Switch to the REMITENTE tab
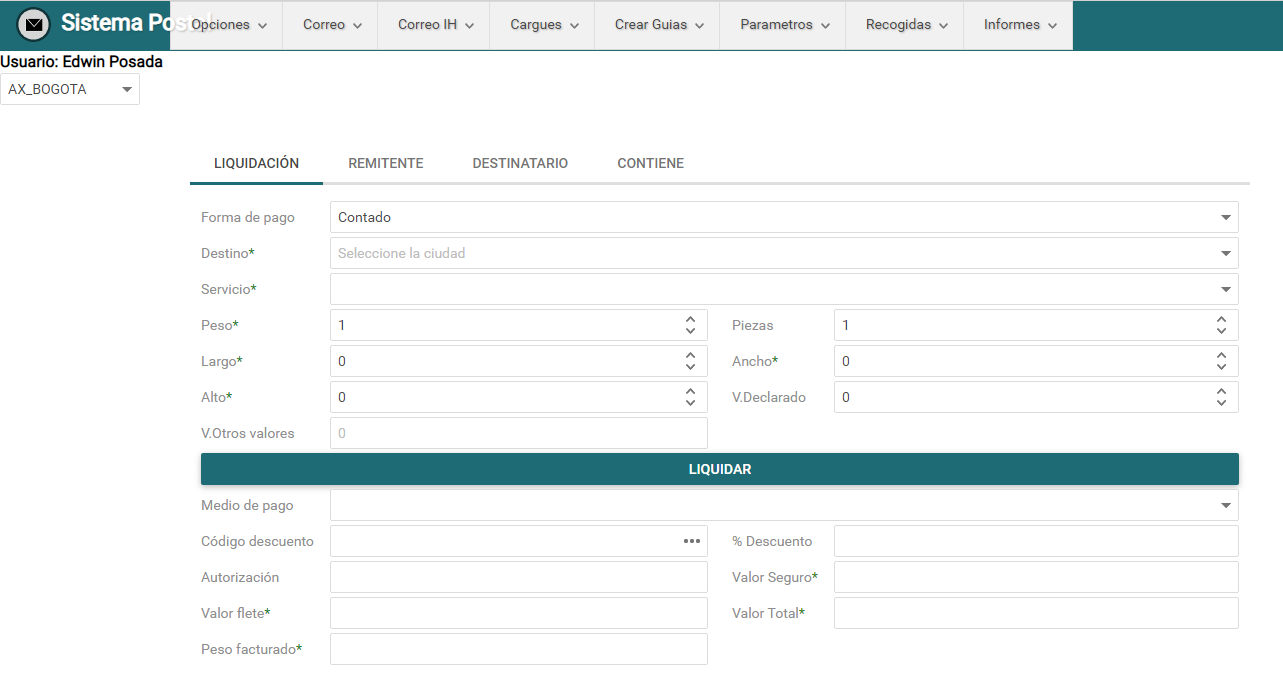 click(x=385, y=163)
